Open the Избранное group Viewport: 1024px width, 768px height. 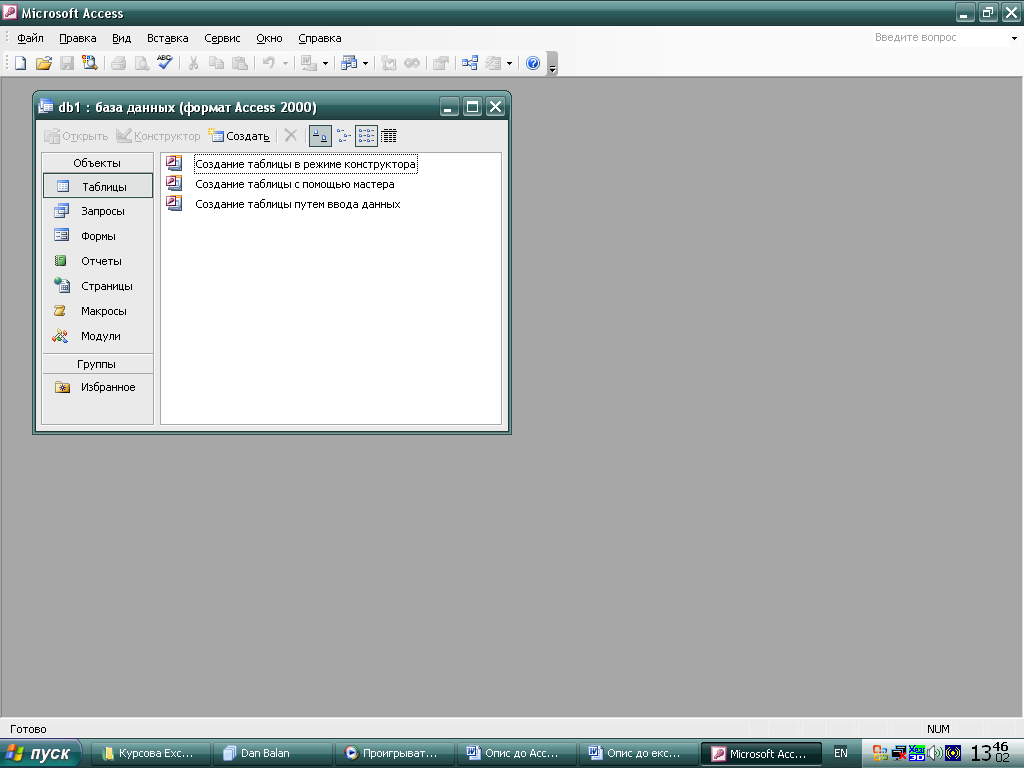tap(98, 387)
